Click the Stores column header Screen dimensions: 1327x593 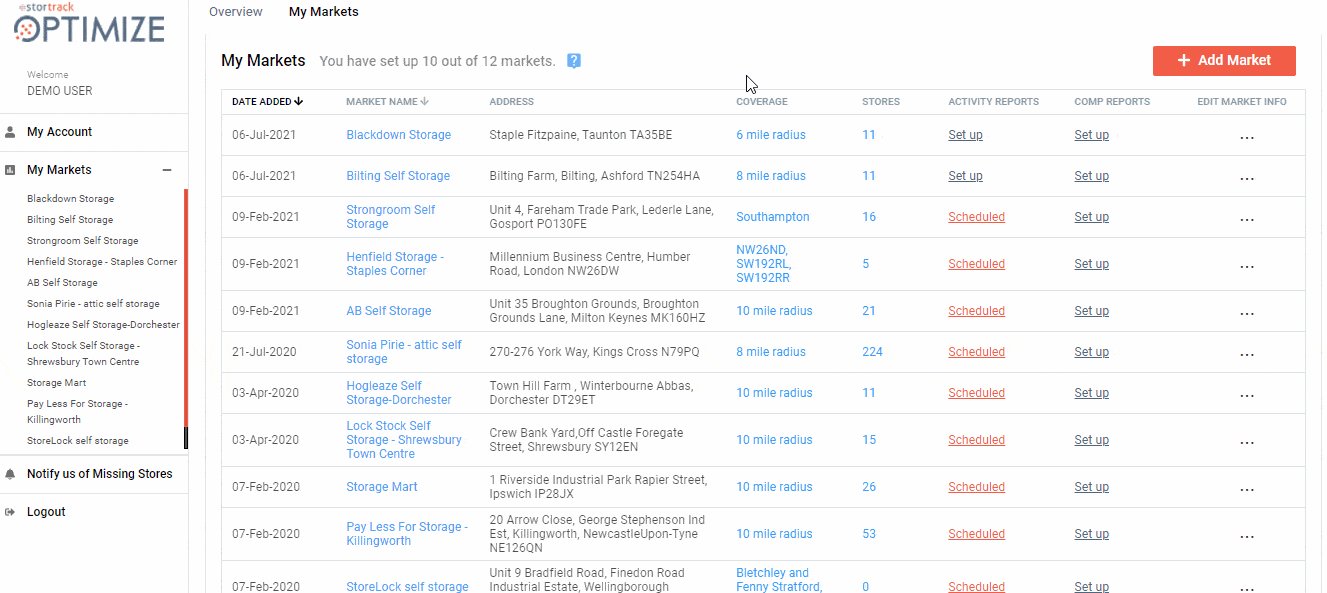click(x=881, y=102)
